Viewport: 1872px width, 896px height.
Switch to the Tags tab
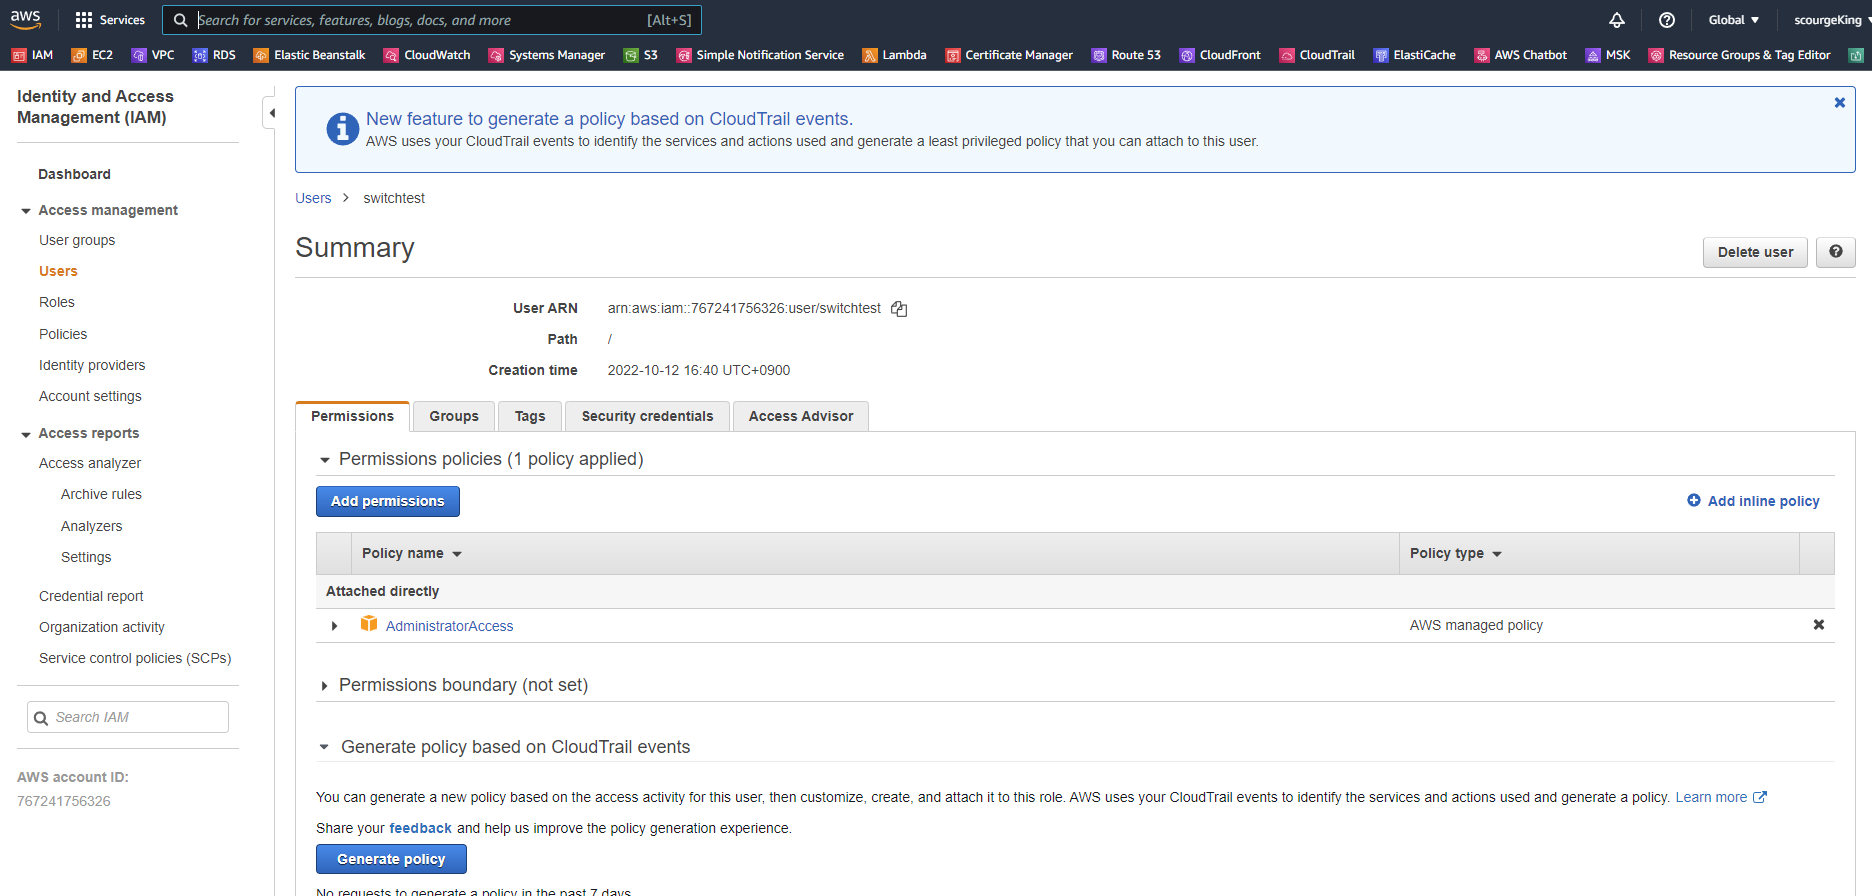tap(530, 416)
